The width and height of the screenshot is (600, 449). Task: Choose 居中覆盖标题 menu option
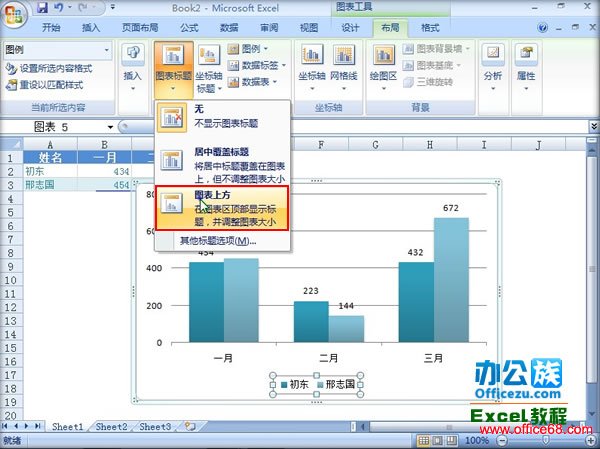tap(223, 165)
